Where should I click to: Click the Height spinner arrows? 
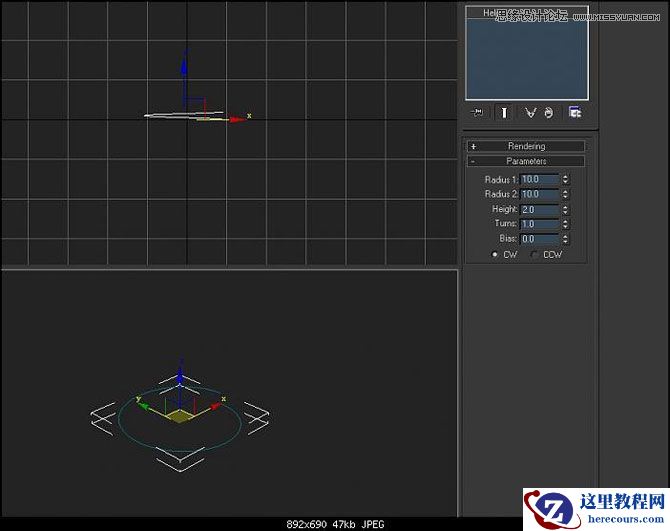click(x=565, y=209)
